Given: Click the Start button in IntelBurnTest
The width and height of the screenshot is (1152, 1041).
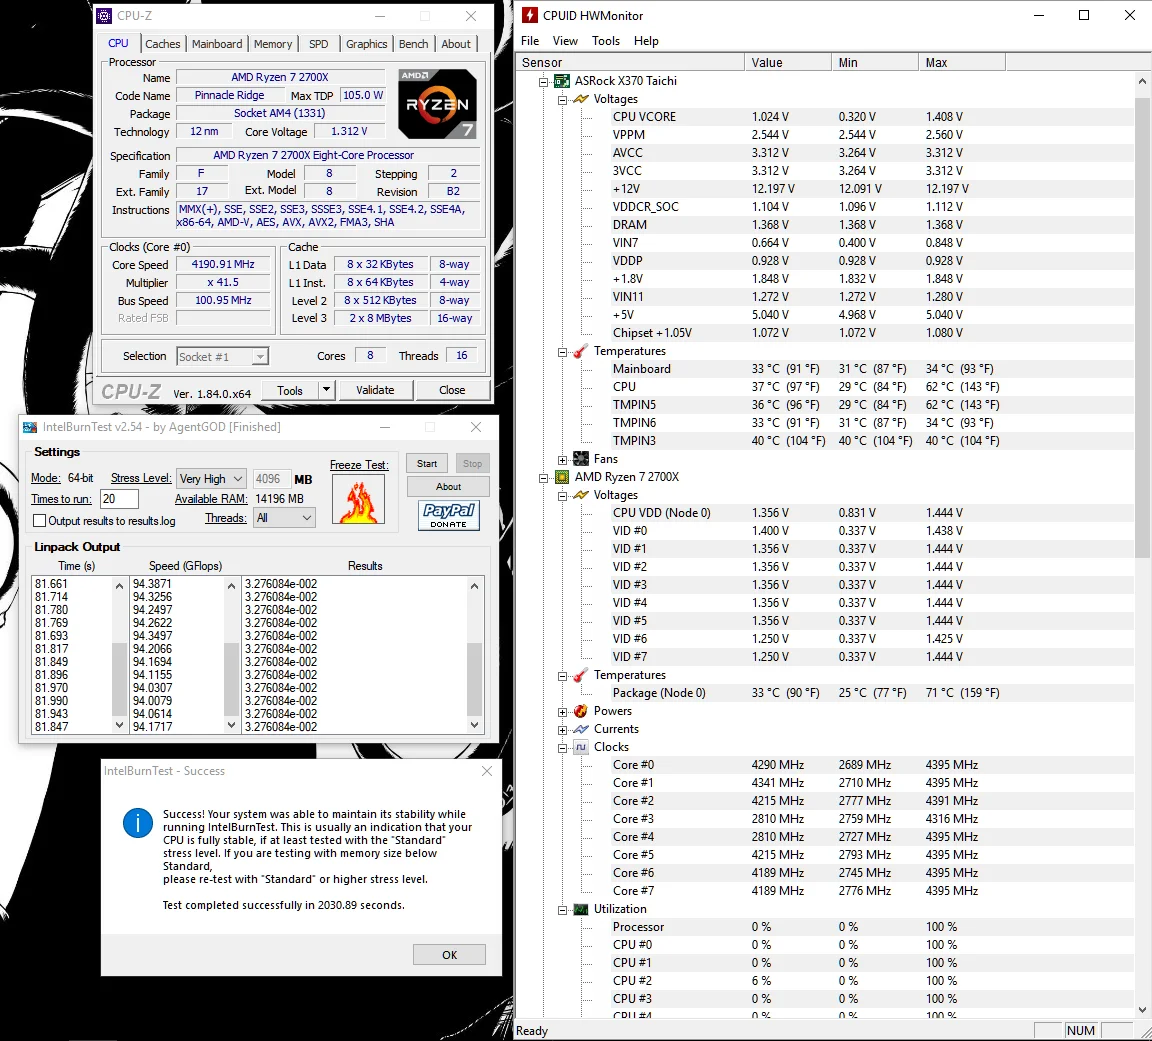Looking at the screenshot, I should point(427,464).
